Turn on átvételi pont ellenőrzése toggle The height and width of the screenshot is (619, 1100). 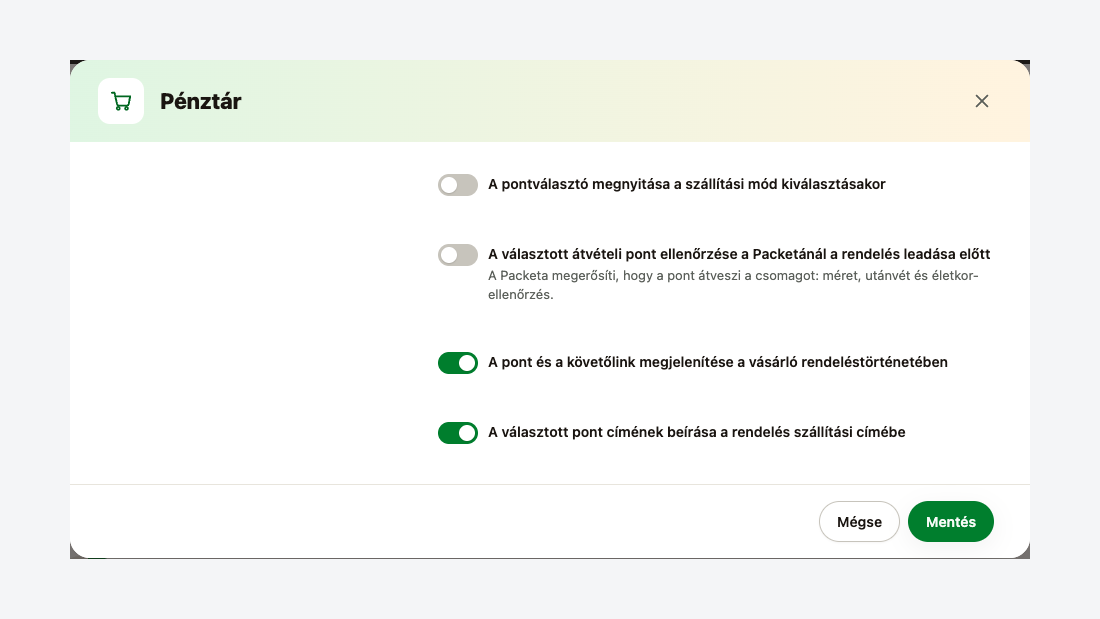coord(457,255)
